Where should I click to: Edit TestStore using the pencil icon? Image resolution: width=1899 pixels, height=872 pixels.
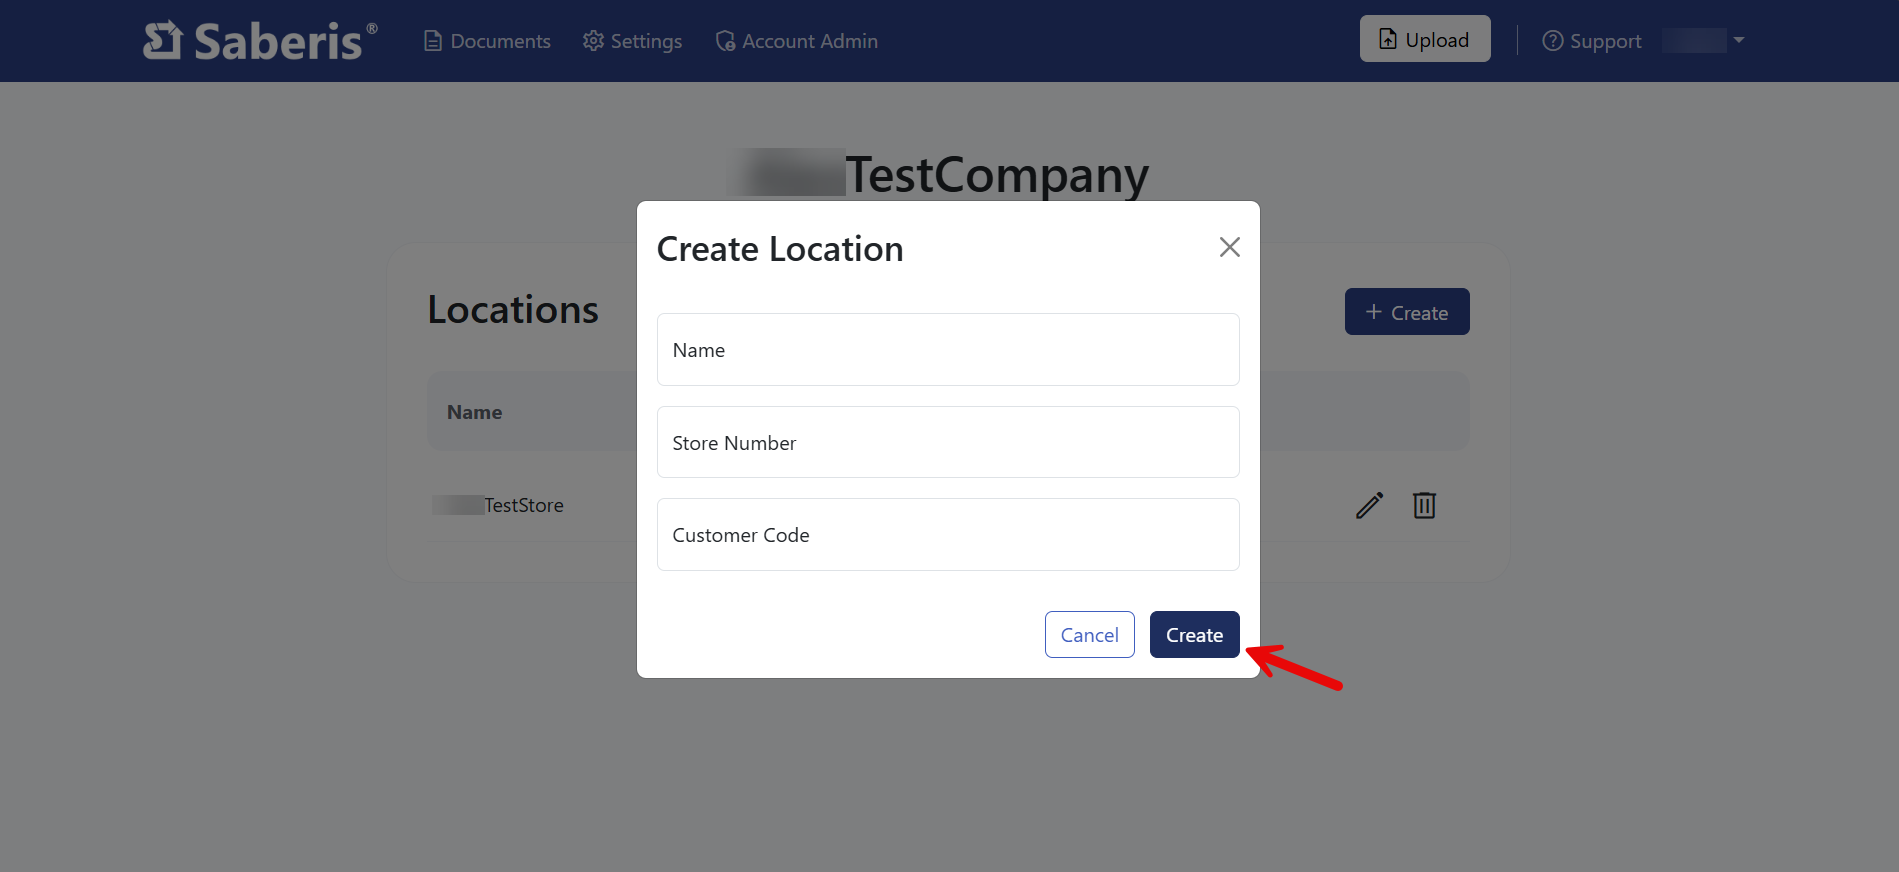1369,505
